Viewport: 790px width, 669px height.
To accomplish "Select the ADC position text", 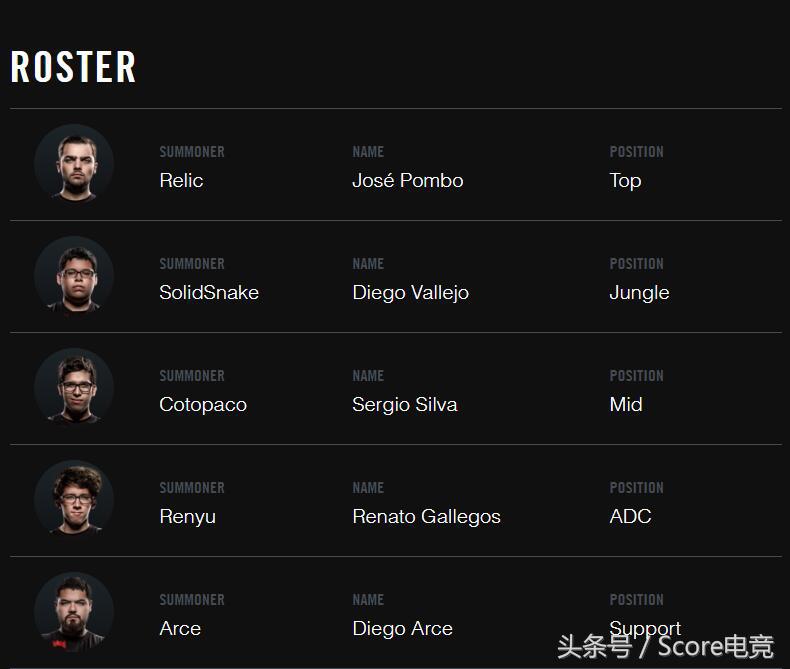I will 630,517.
